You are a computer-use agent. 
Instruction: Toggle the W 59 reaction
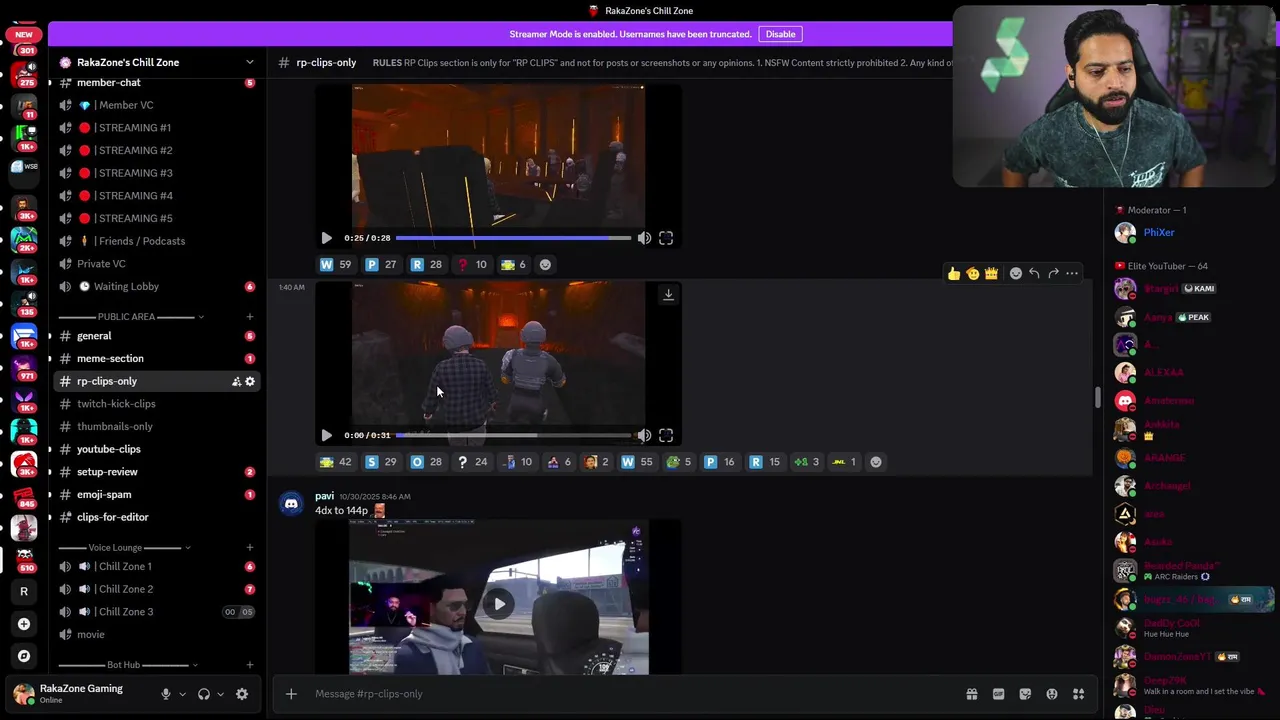[x=336, y=265]
